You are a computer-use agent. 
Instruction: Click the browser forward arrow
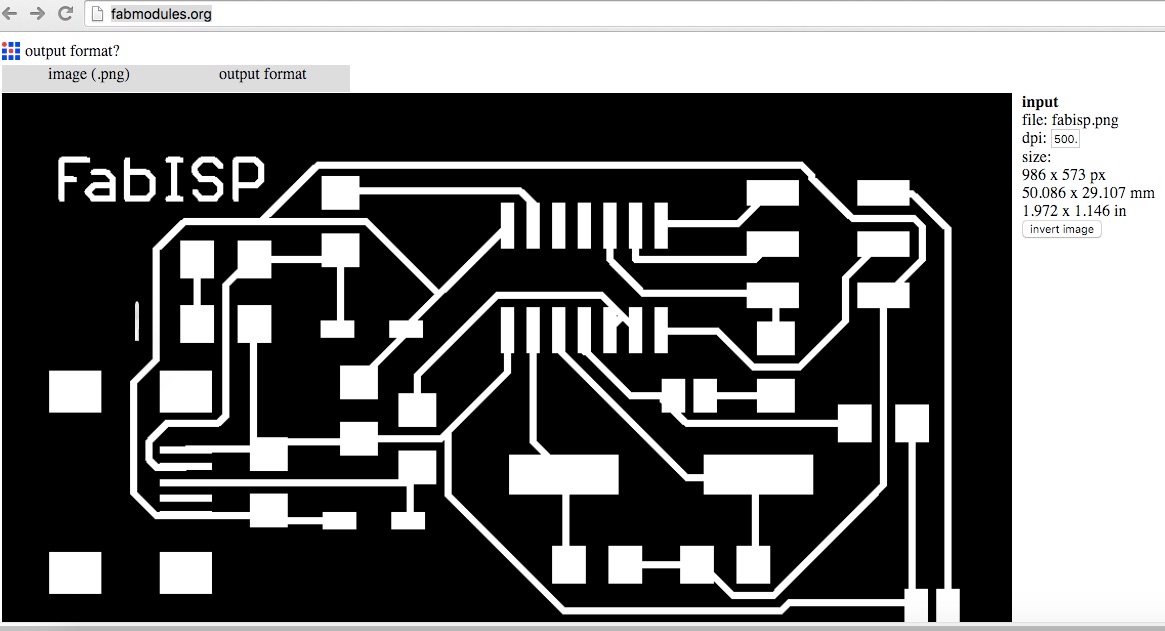pos(37,13)
